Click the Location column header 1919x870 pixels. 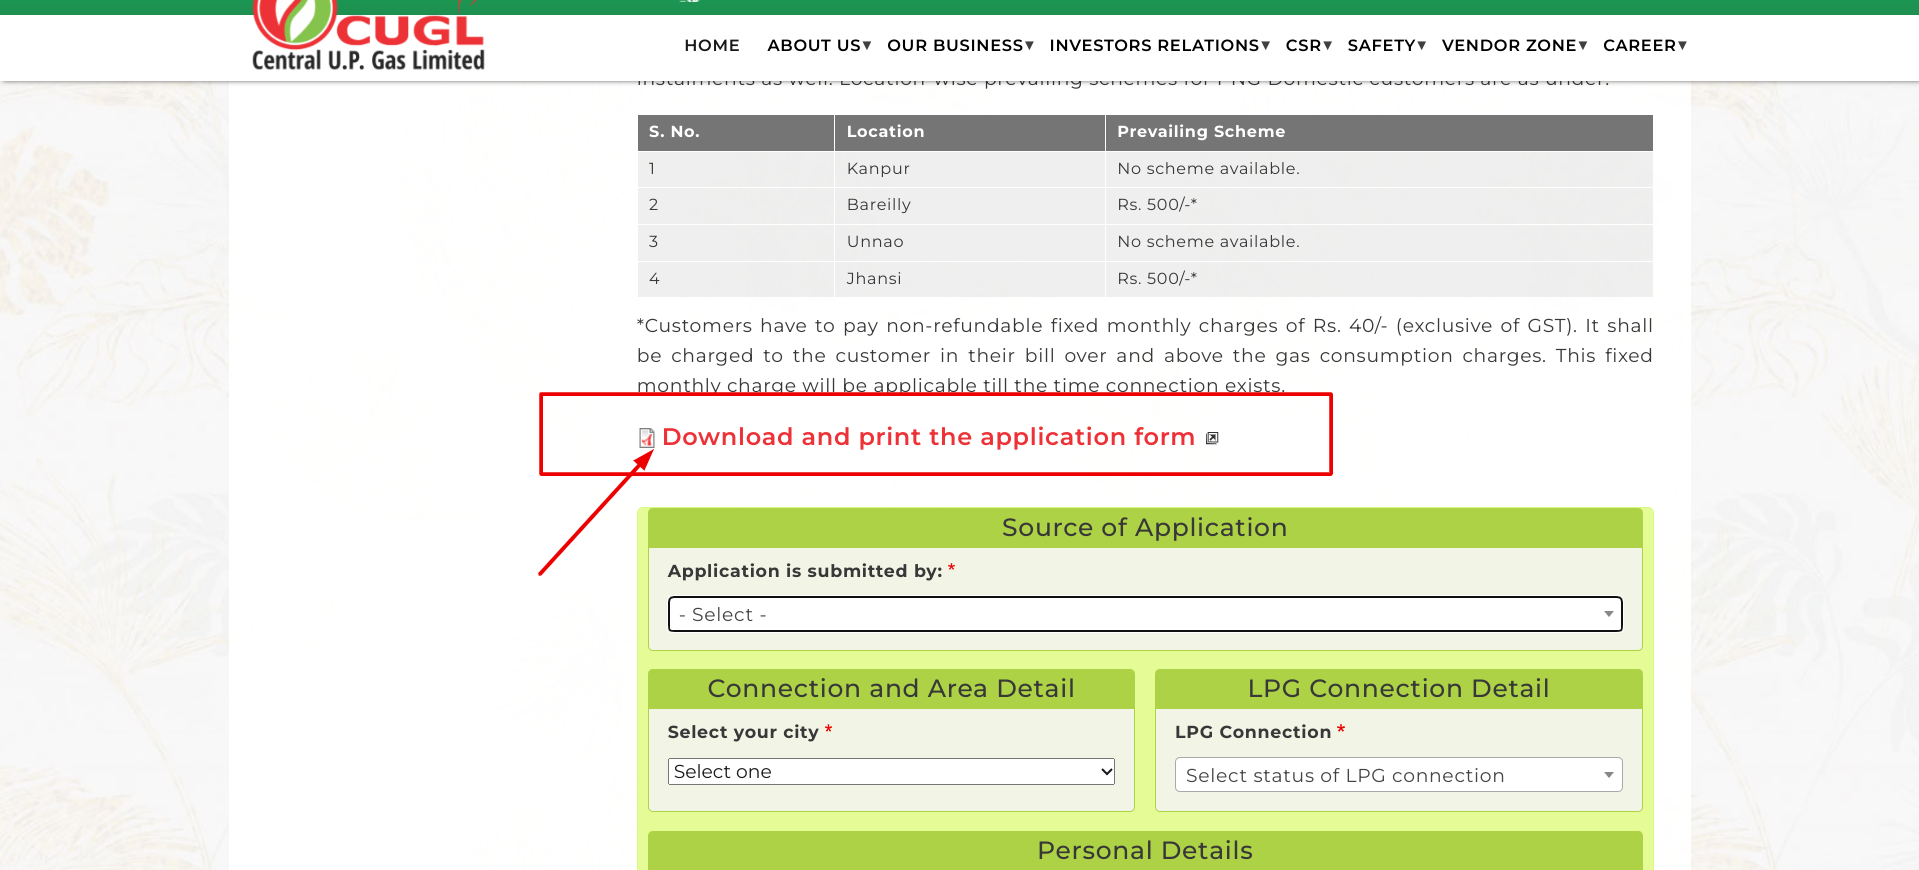point(885,132)
